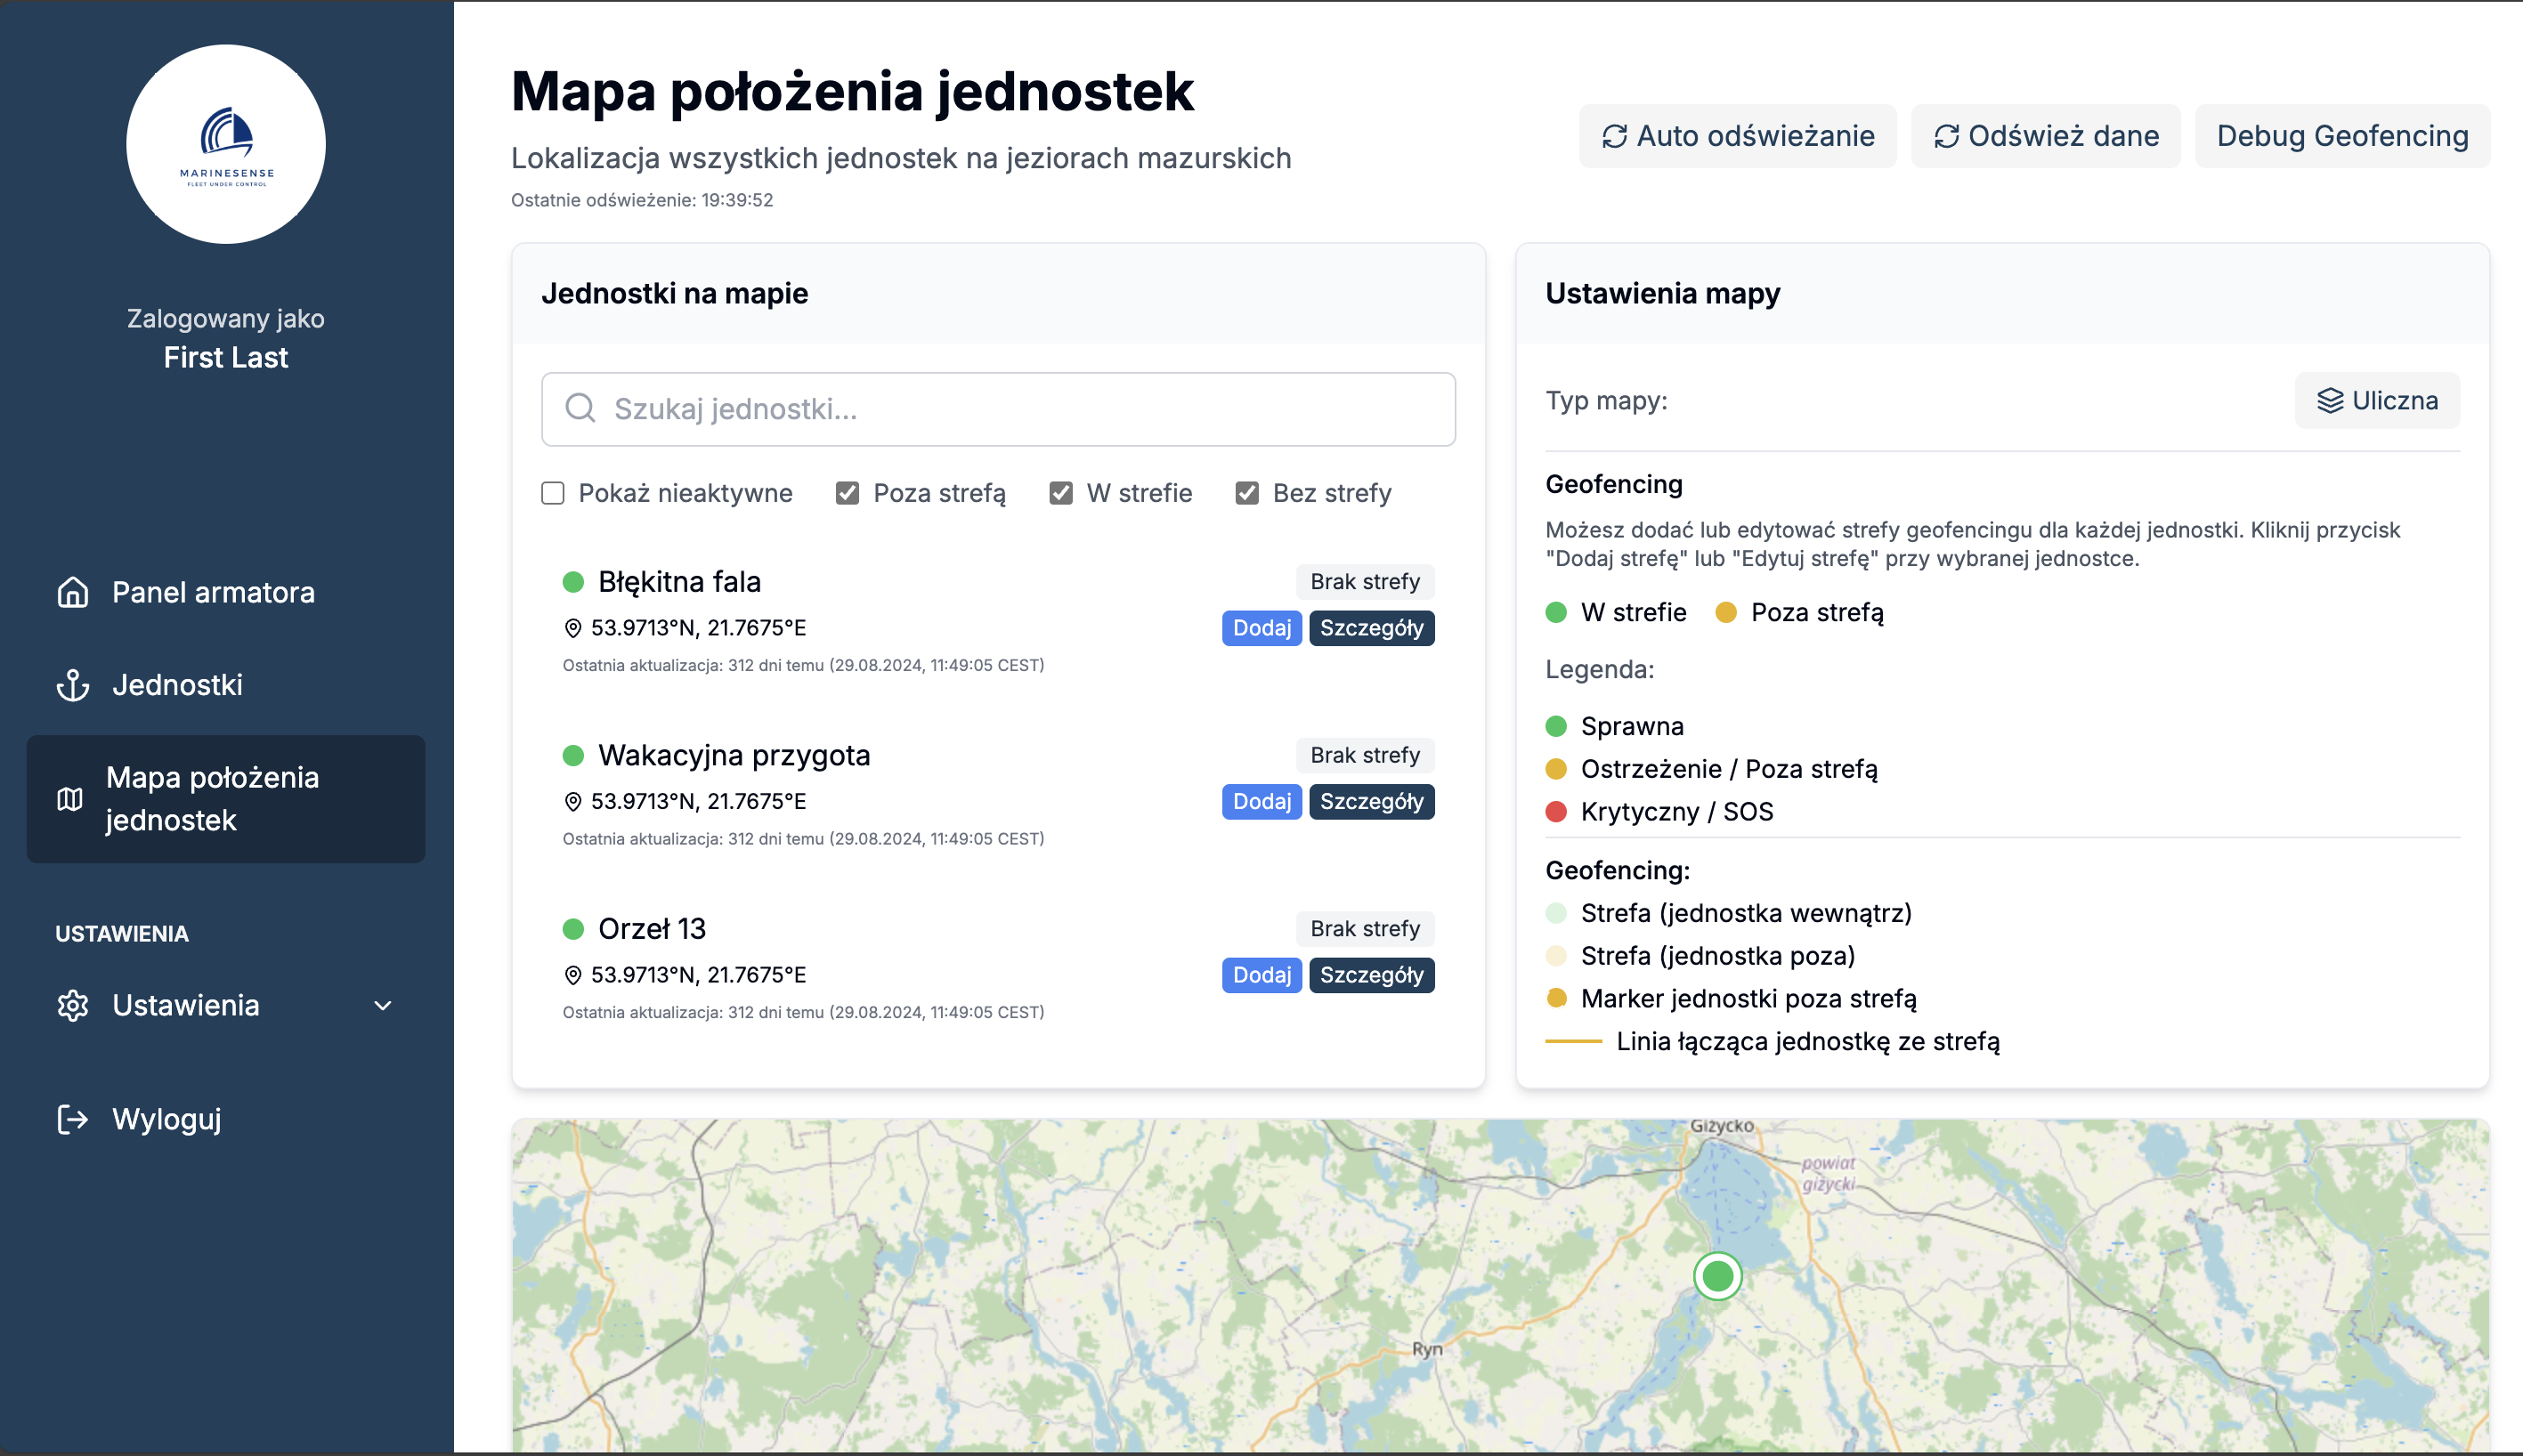The width and height of the screenshot is (2523, 1456).
Task: Go to Jednostki page
Action: coord(226,685)
